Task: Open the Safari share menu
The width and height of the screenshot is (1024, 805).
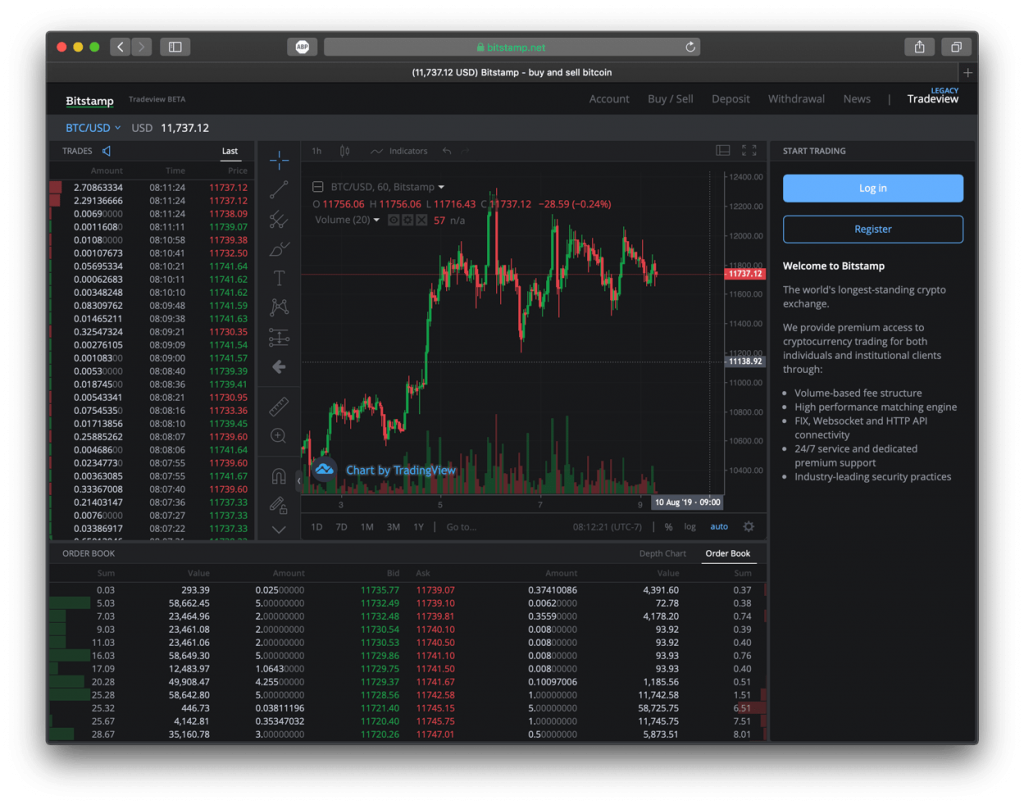Action: tap(920, 47)
